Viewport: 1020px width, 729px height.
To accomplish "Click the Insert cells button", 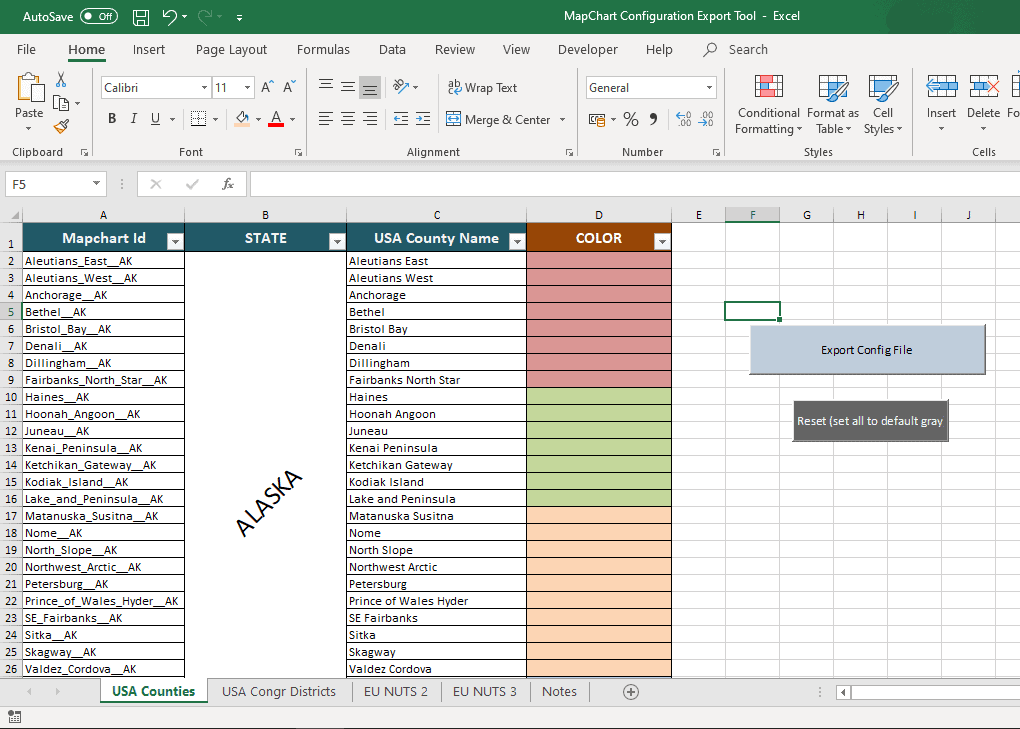I will tap(941, 104).
